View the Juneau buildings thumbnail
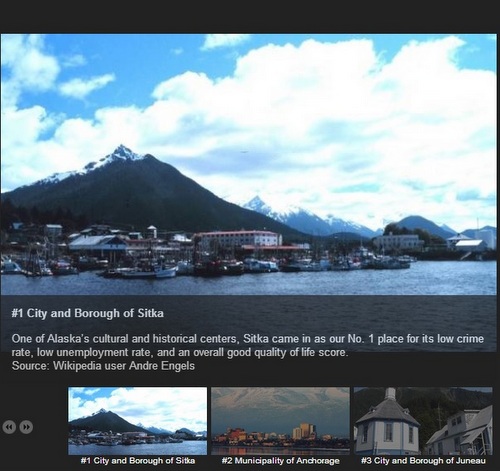Image resolution: width=500 pixels, height=471 pixels. [423, 421]
